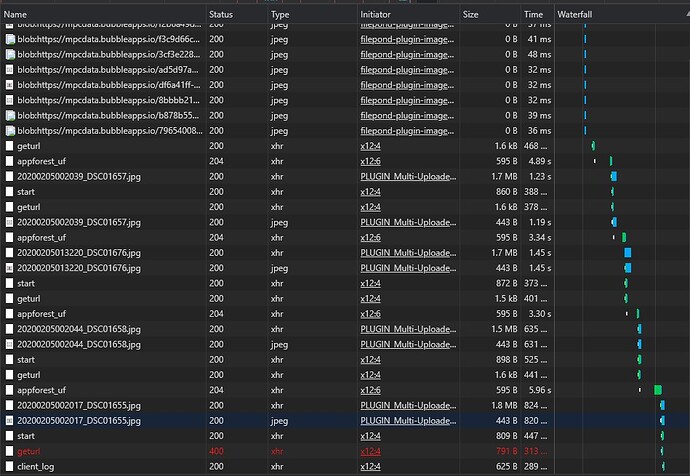
Task: Click blue waterfall bar of 1.7 MB DSC01657.jpg
Action: tap(614, 176)
